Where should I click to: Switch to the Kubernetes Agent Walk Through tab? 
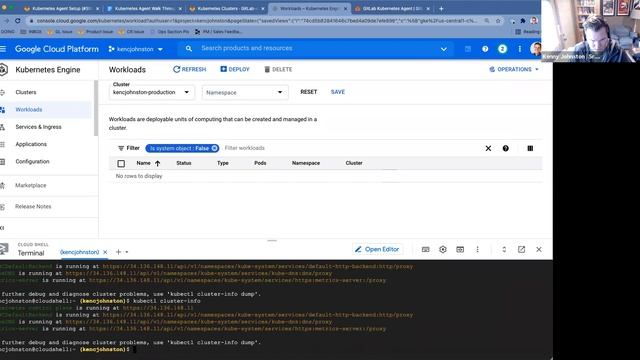pyautogui.click(x=144, y=8)
